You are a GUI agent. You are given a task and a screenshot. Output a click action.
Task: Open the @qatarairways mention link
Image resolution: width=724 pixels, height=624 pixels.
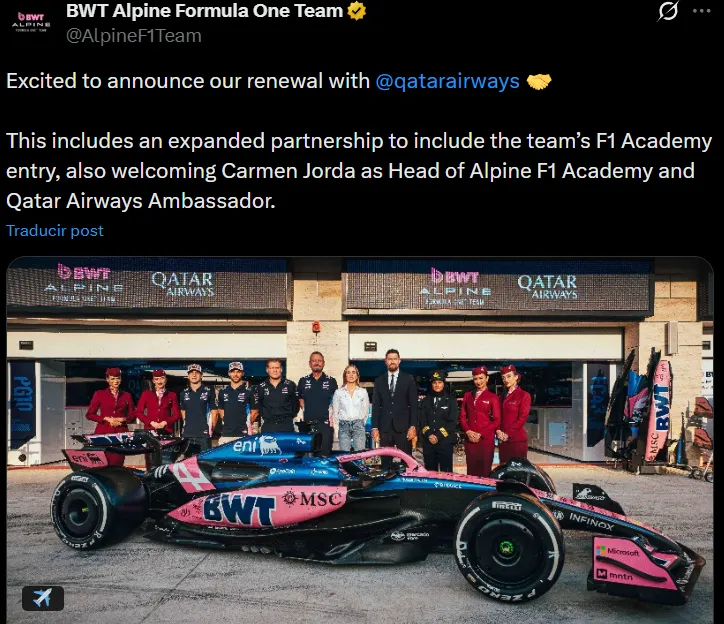click(447, 81)
